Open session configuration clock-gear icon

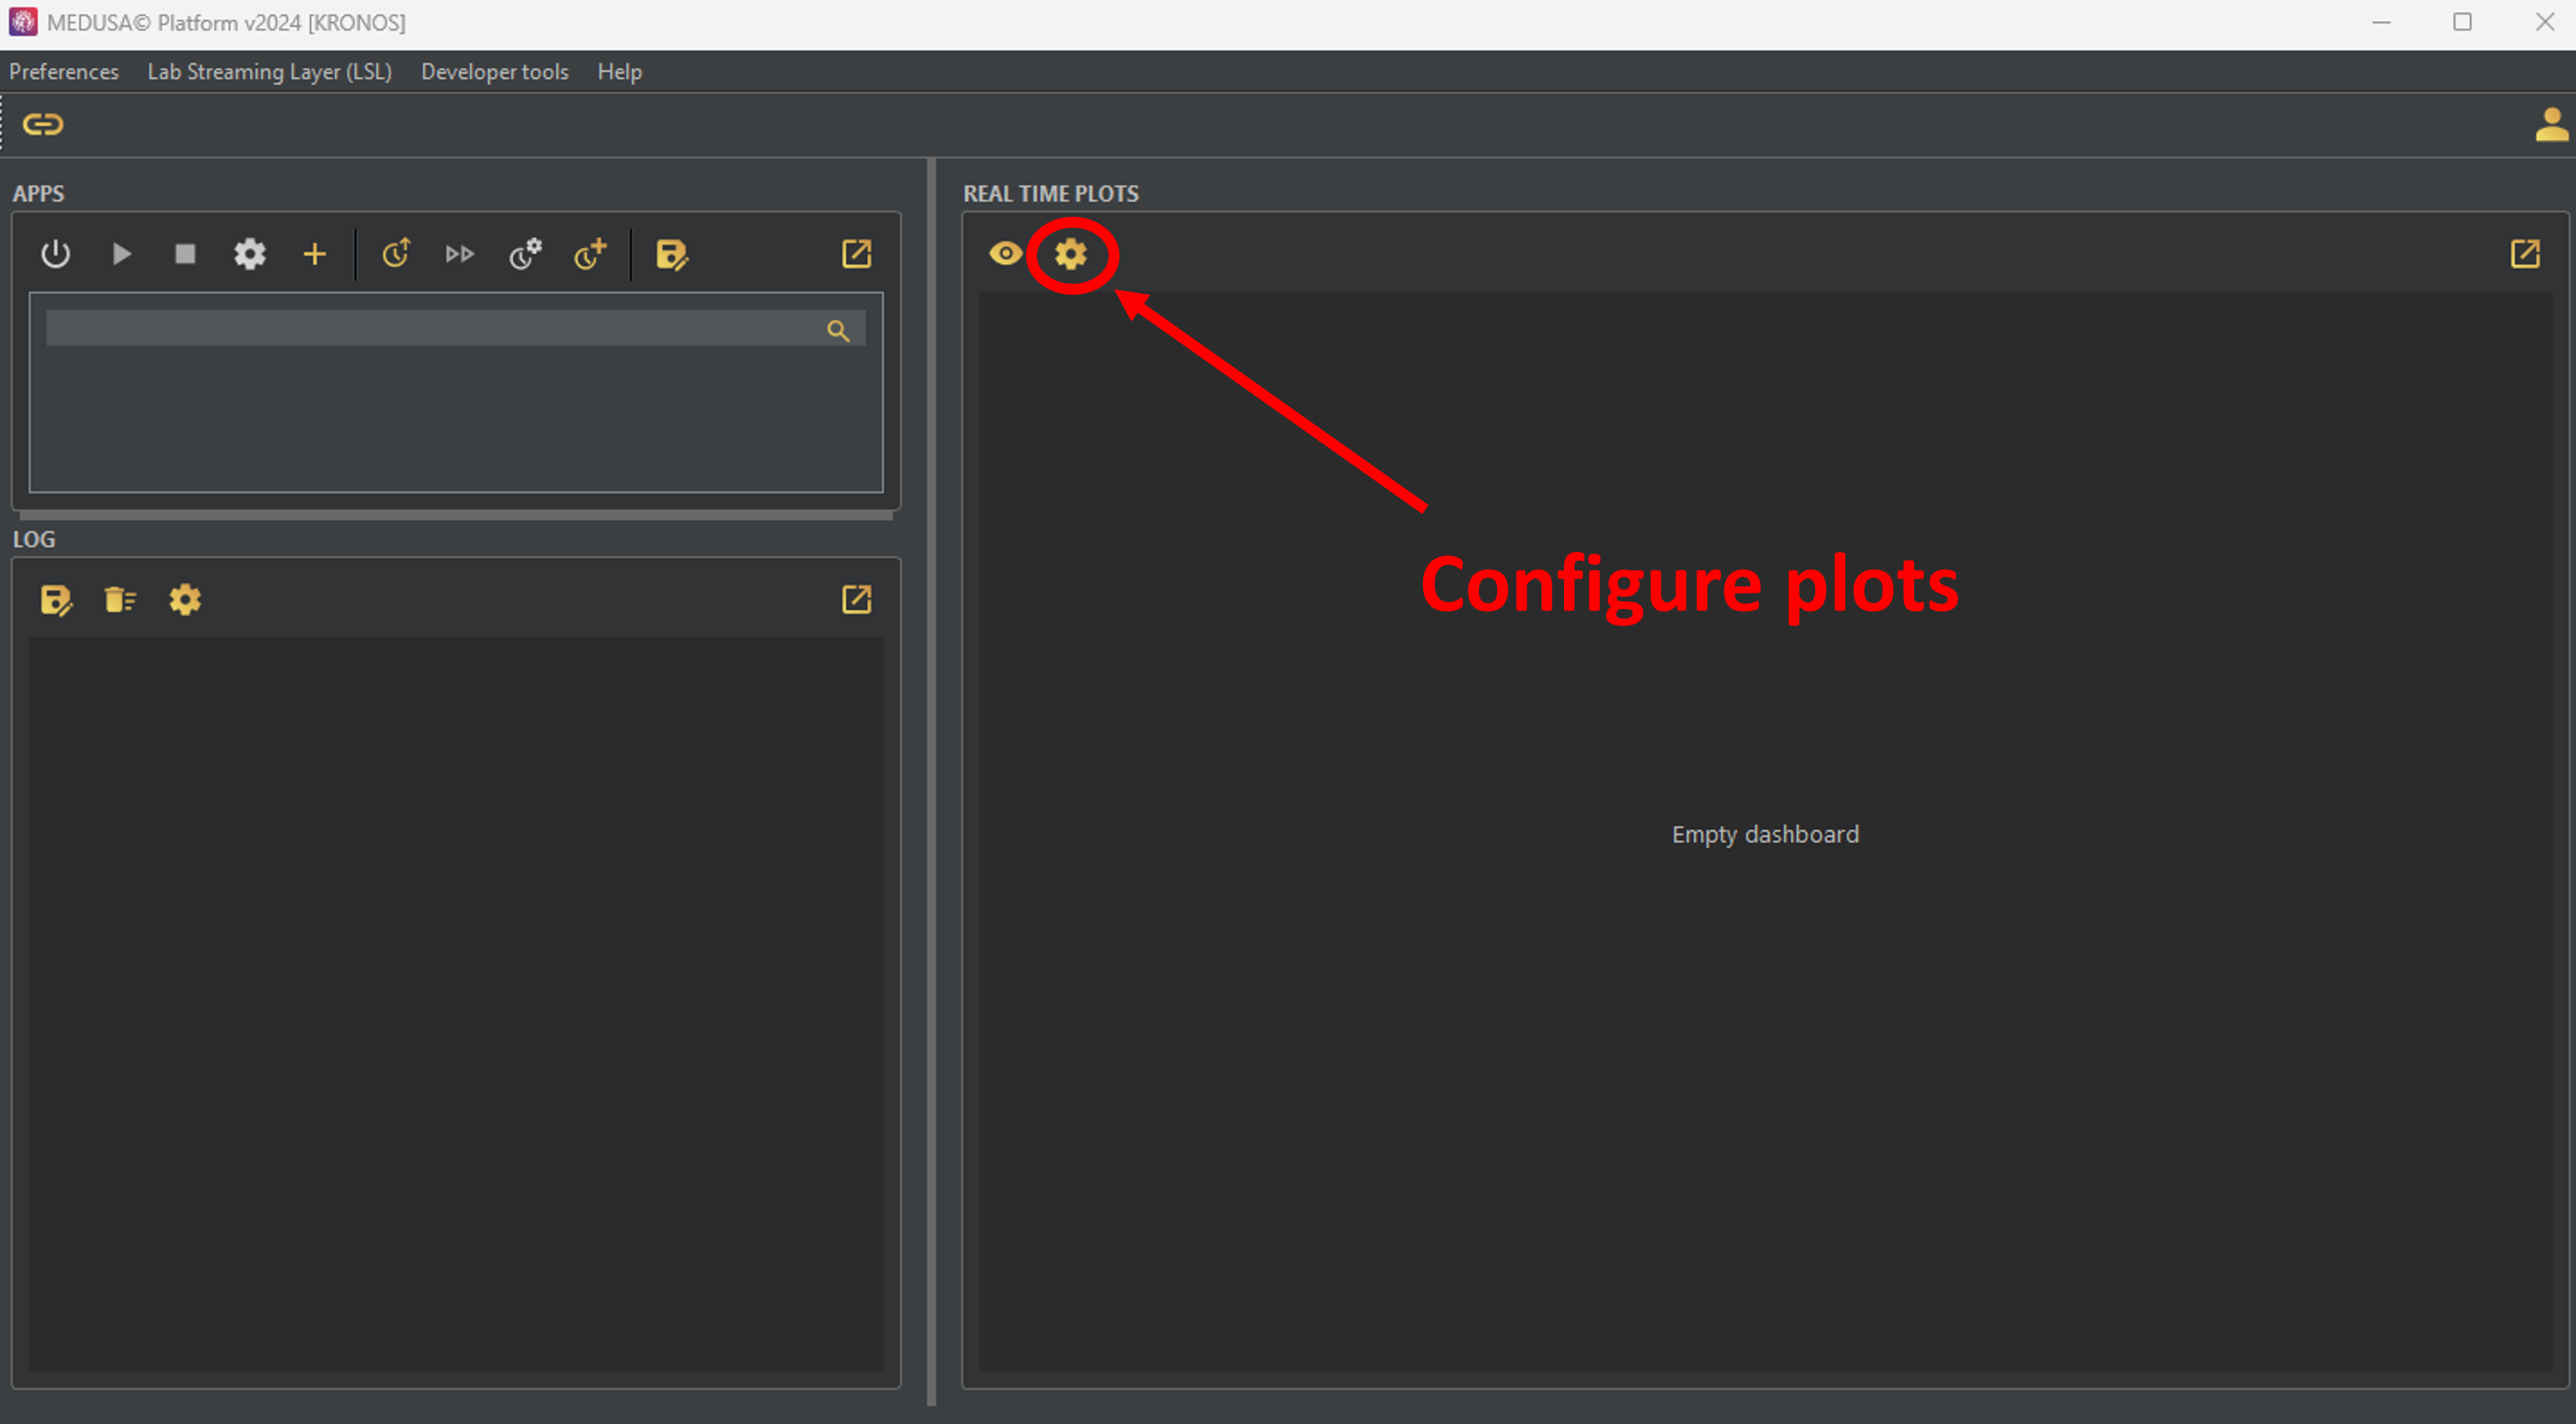point(525,254)
